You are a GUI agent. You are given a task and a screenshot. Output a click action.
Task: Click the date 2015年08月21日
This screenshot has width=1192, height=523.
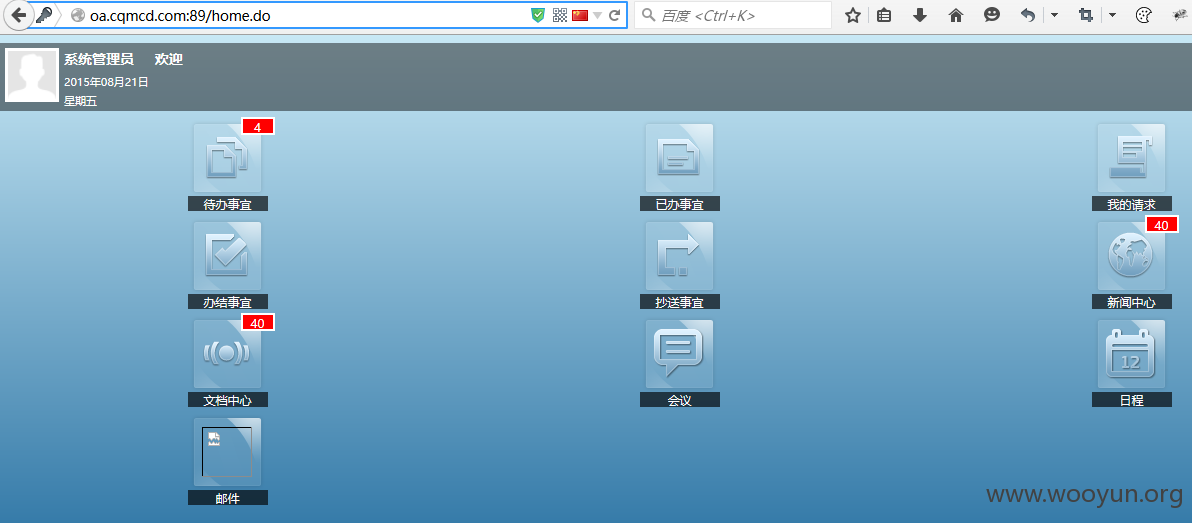point(106,82)
